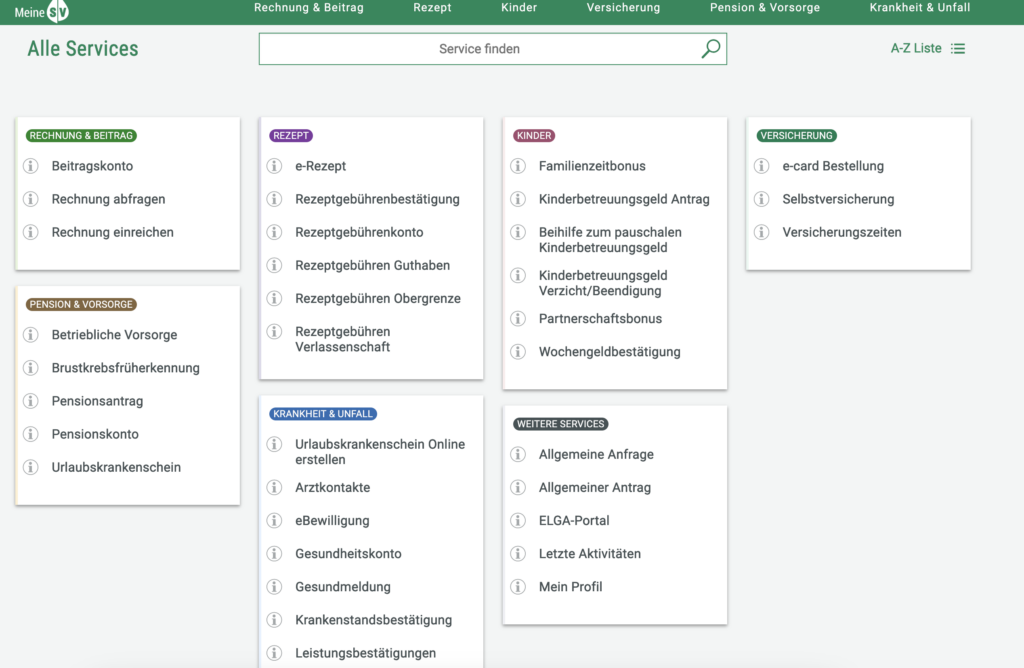Show info for ELGA-Portal
Viewport: 1024px width, 668px height.
[x=518, y=520]
